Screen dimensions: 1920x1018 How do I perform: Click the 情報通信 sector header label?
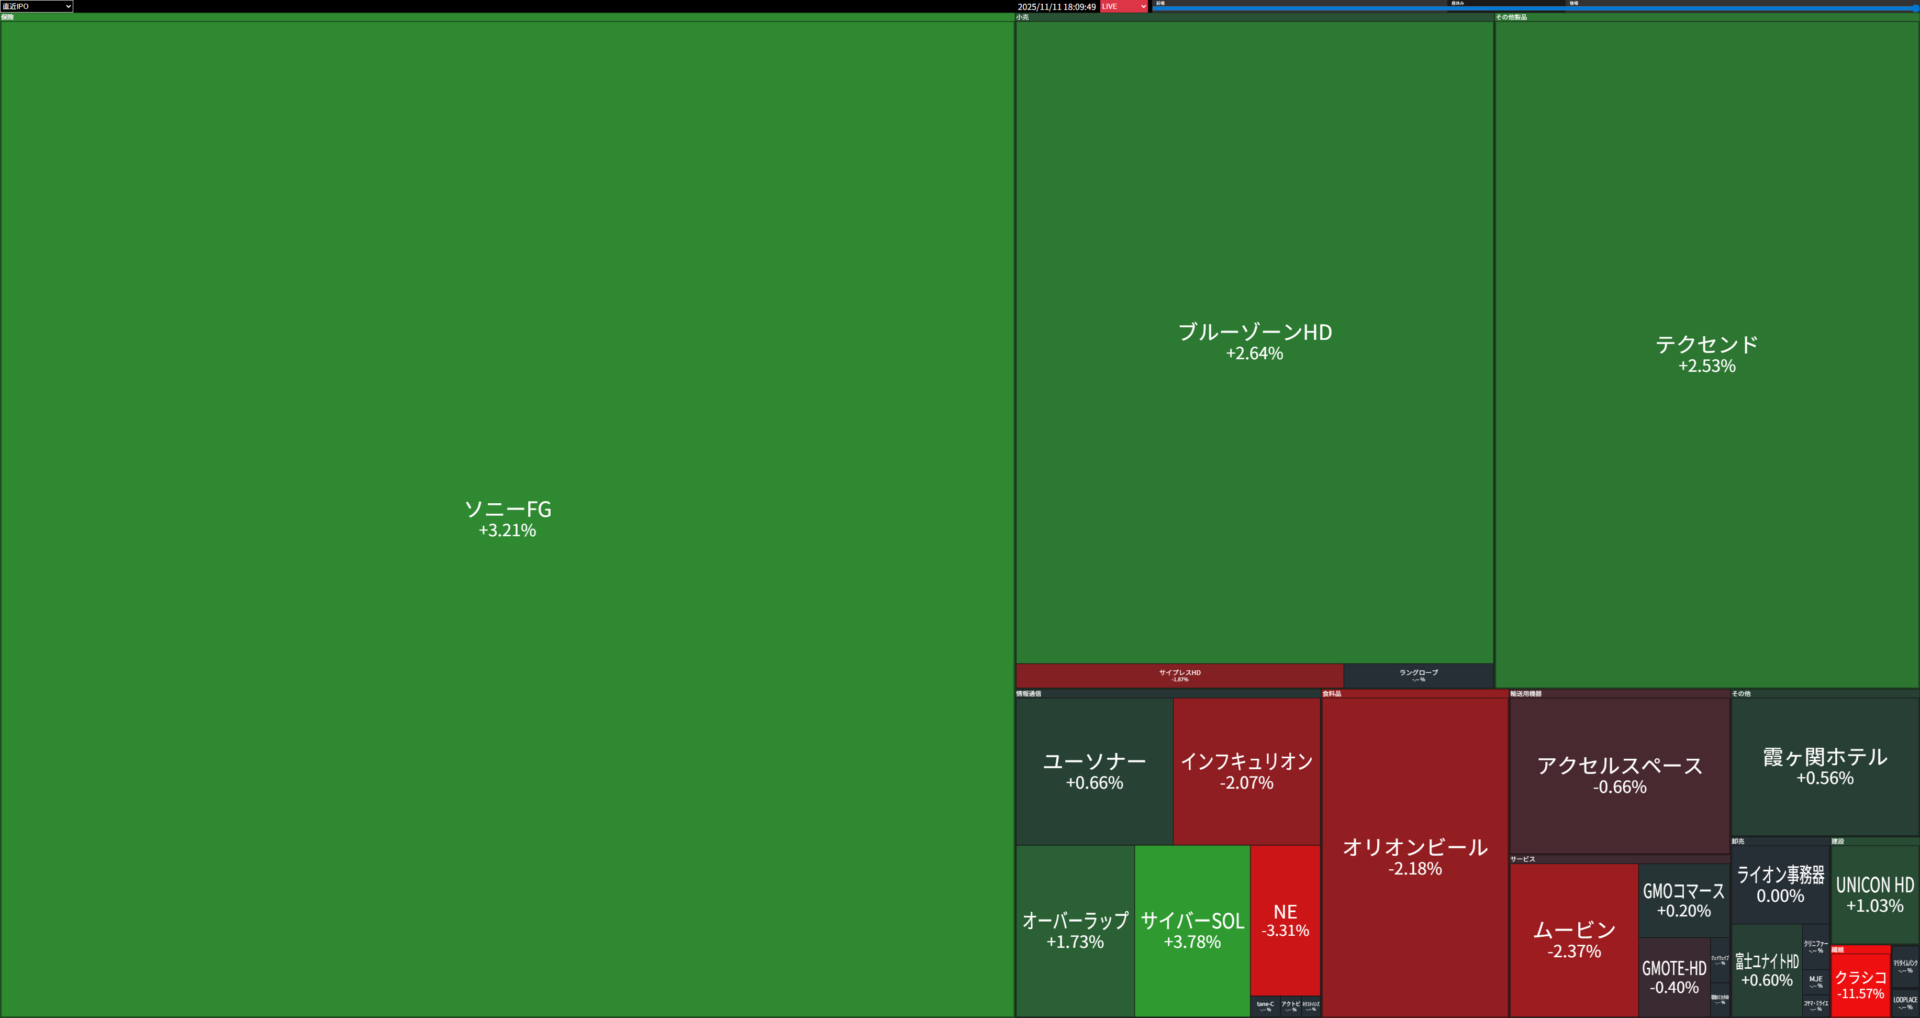pyautogui.click(x=1028, y=693)
